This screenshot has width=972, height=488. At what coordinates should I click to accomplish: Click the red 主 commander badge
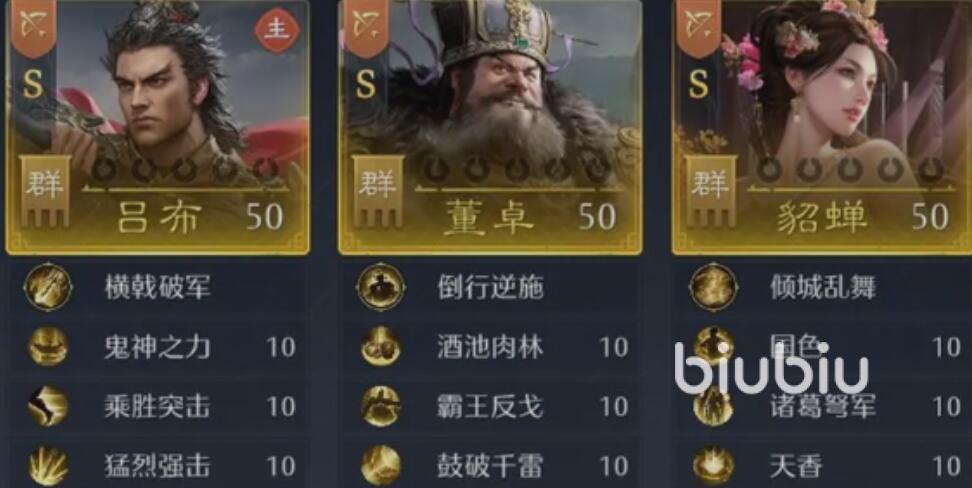coord(276,30)
